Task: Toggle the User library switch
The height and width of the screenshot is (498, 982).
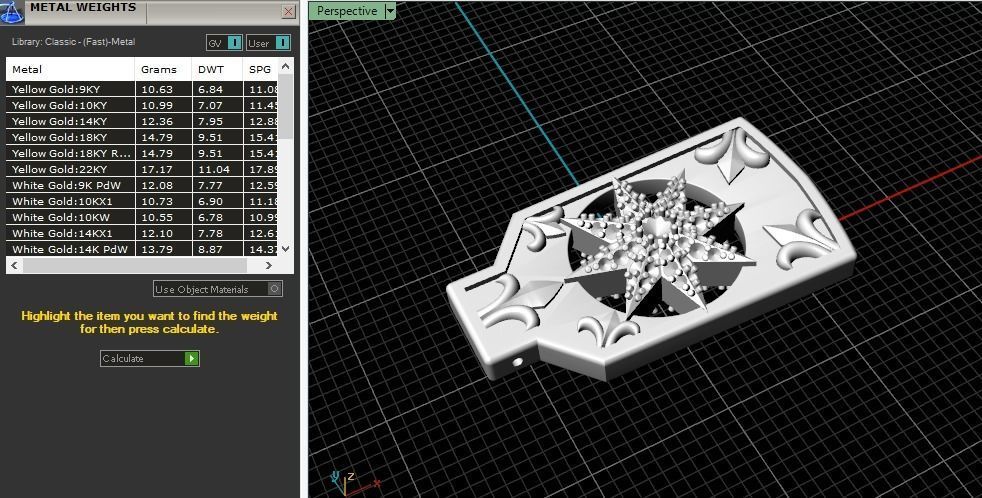Action: (x=268, y=43)
